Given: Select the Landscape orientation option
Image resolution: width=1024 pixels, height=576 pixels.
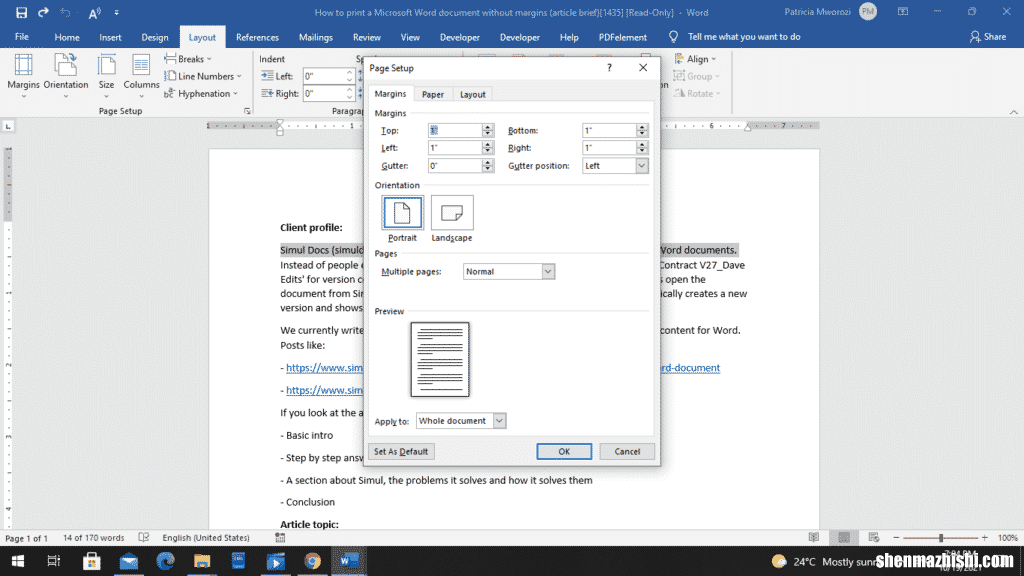Looking at the screenshot, I should [x=452, y=219].
